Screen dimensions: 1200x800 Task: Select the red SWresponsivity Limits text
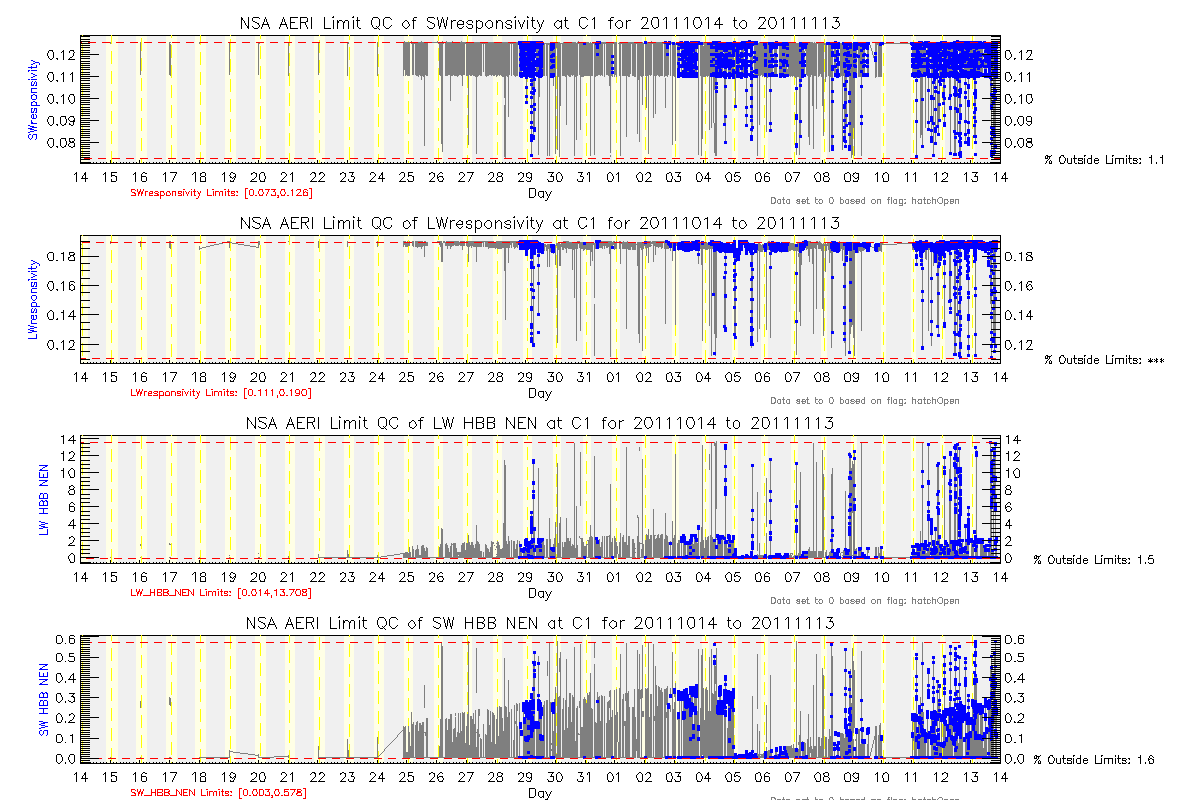click(x=222, y=192)
